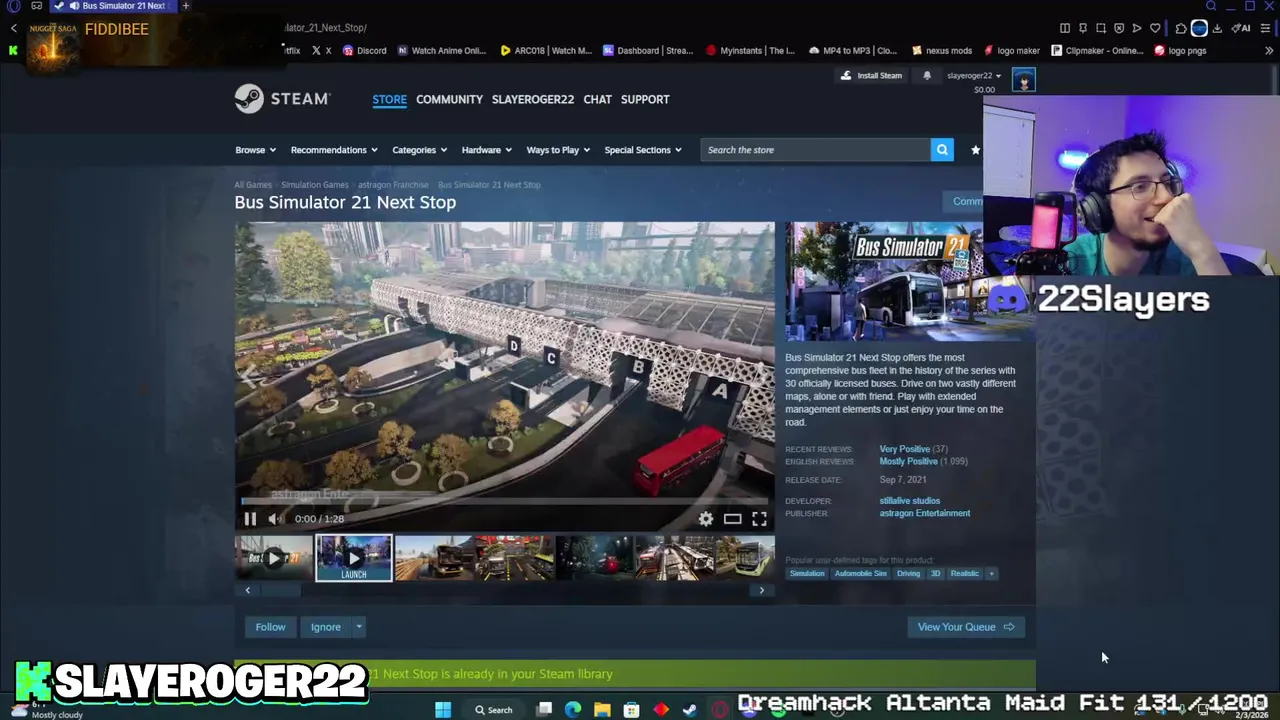The height and width of the screenshot is (720, 1280).
Task: Click the Ignore button
Action: [x=326, y=627]
